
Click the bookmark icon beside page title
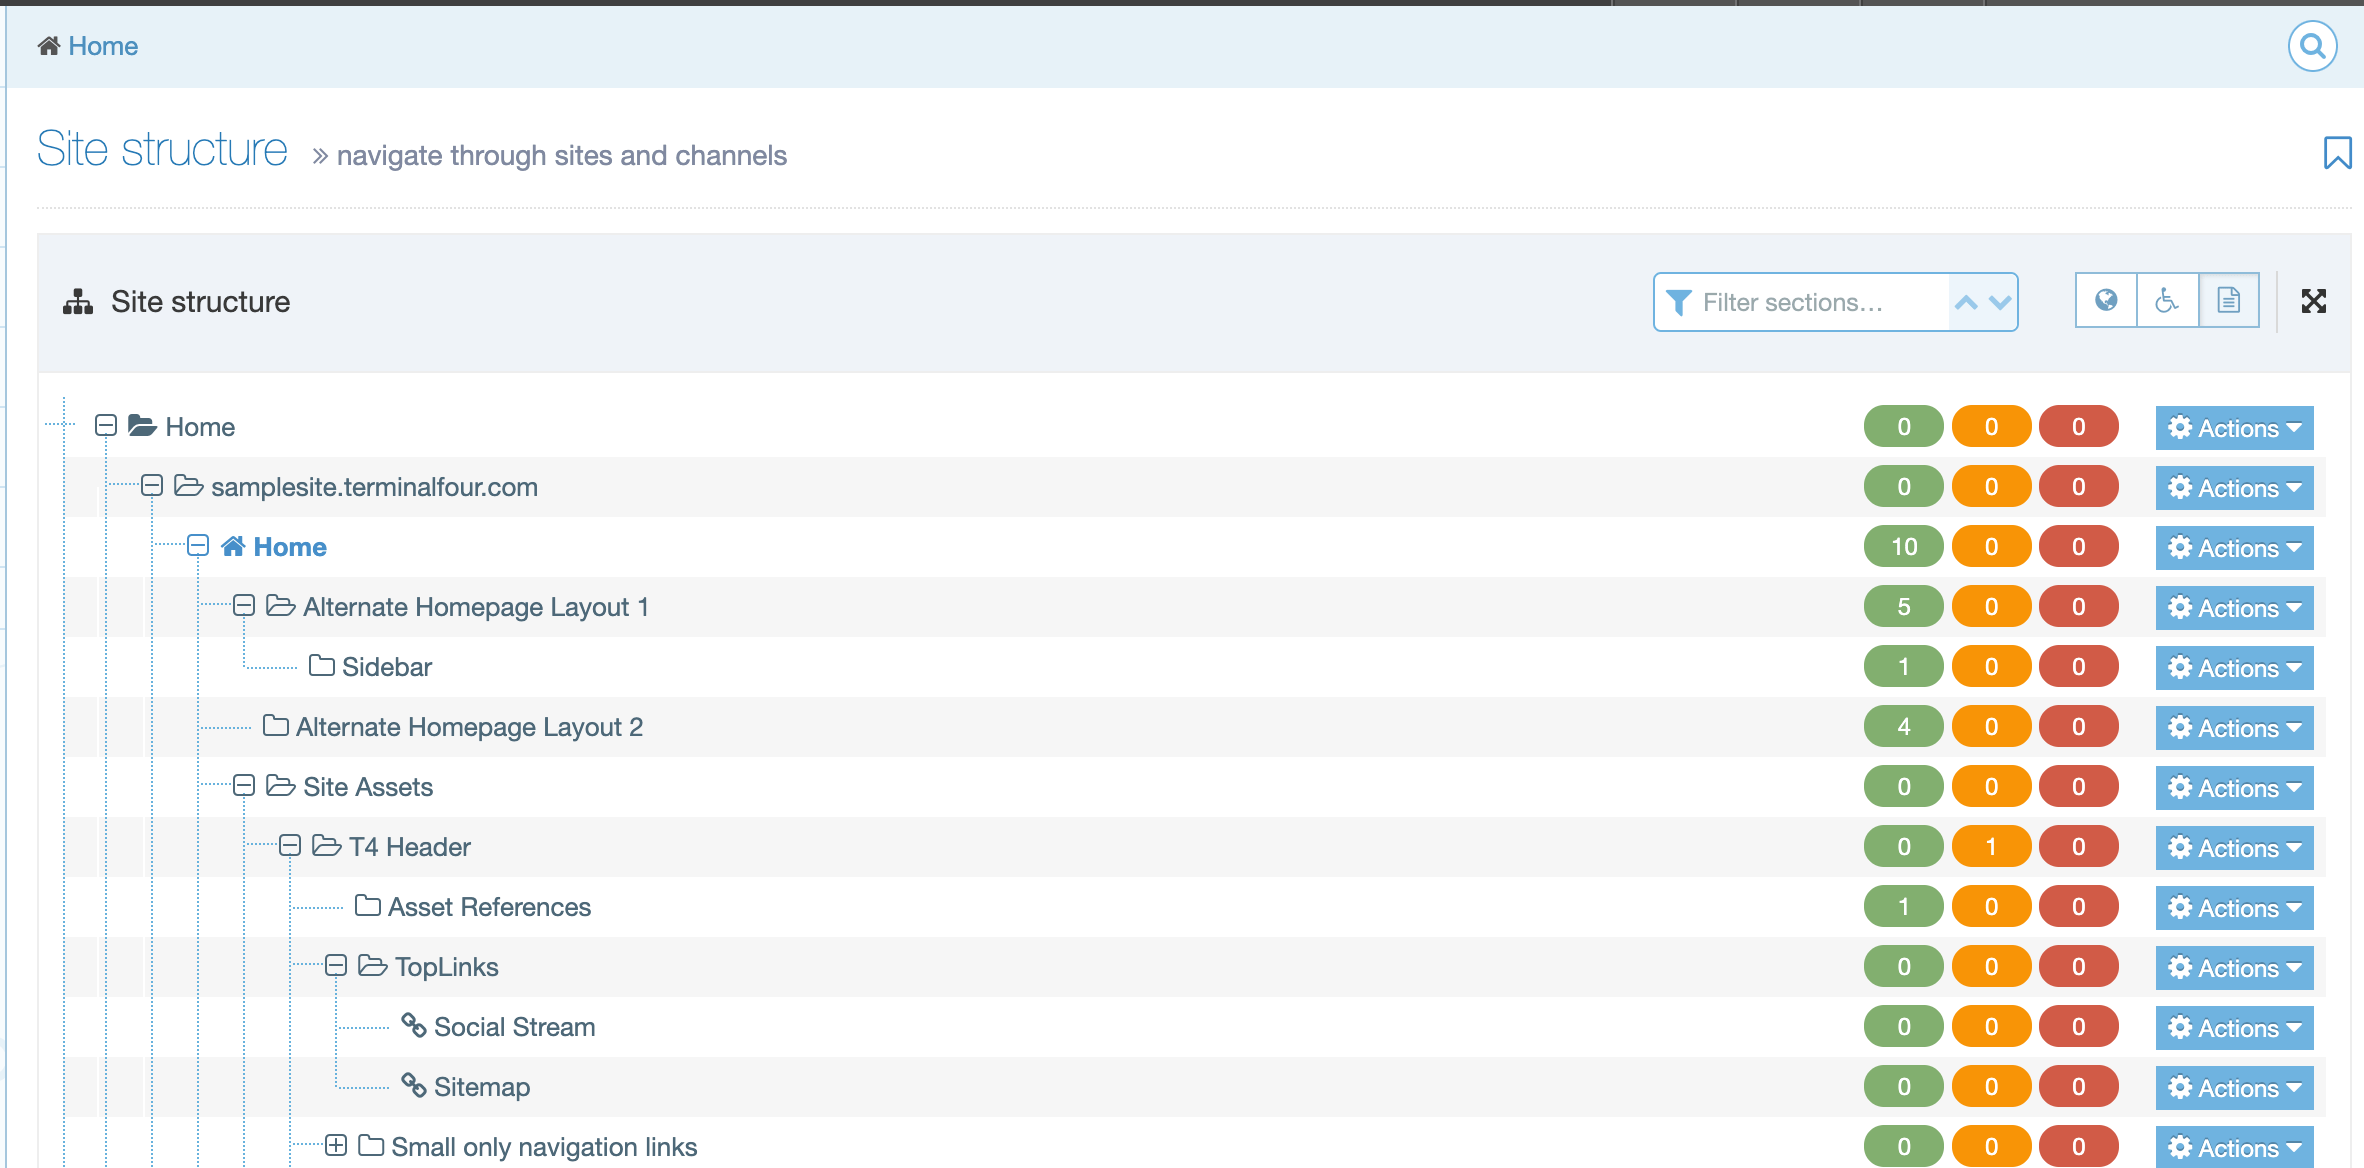point(2336,153)
